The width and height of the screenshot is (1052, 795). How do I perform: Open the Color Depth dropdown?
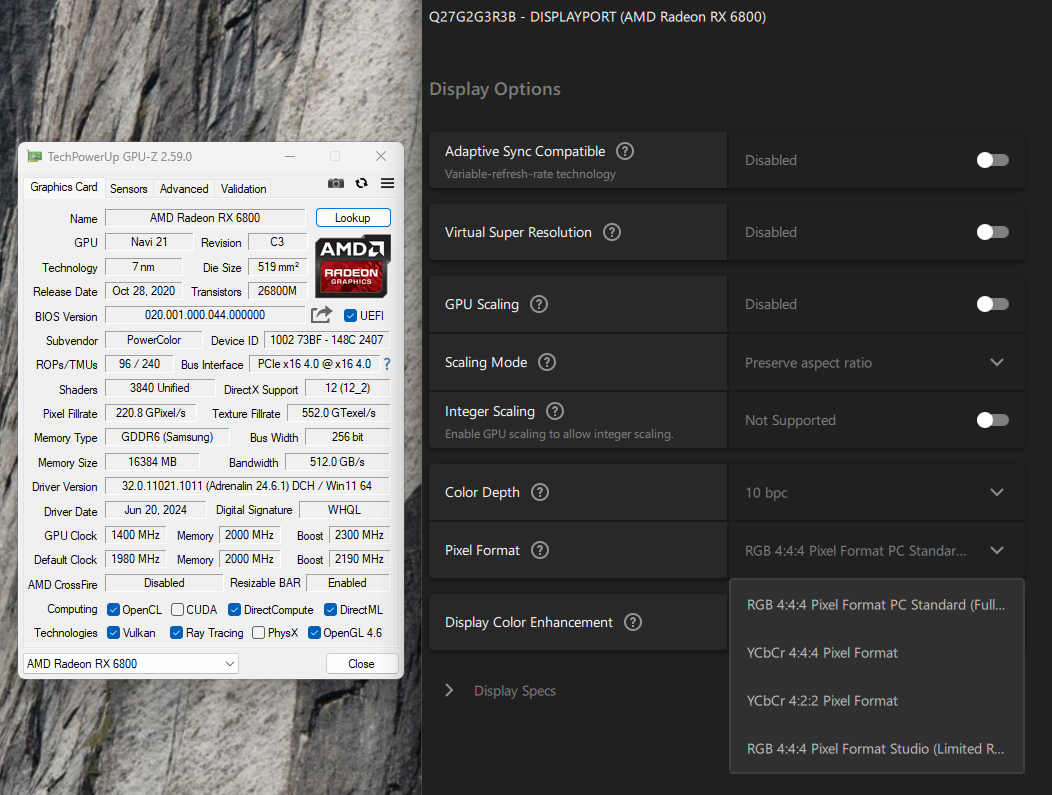pyautogui.click(x=876, y=492)
